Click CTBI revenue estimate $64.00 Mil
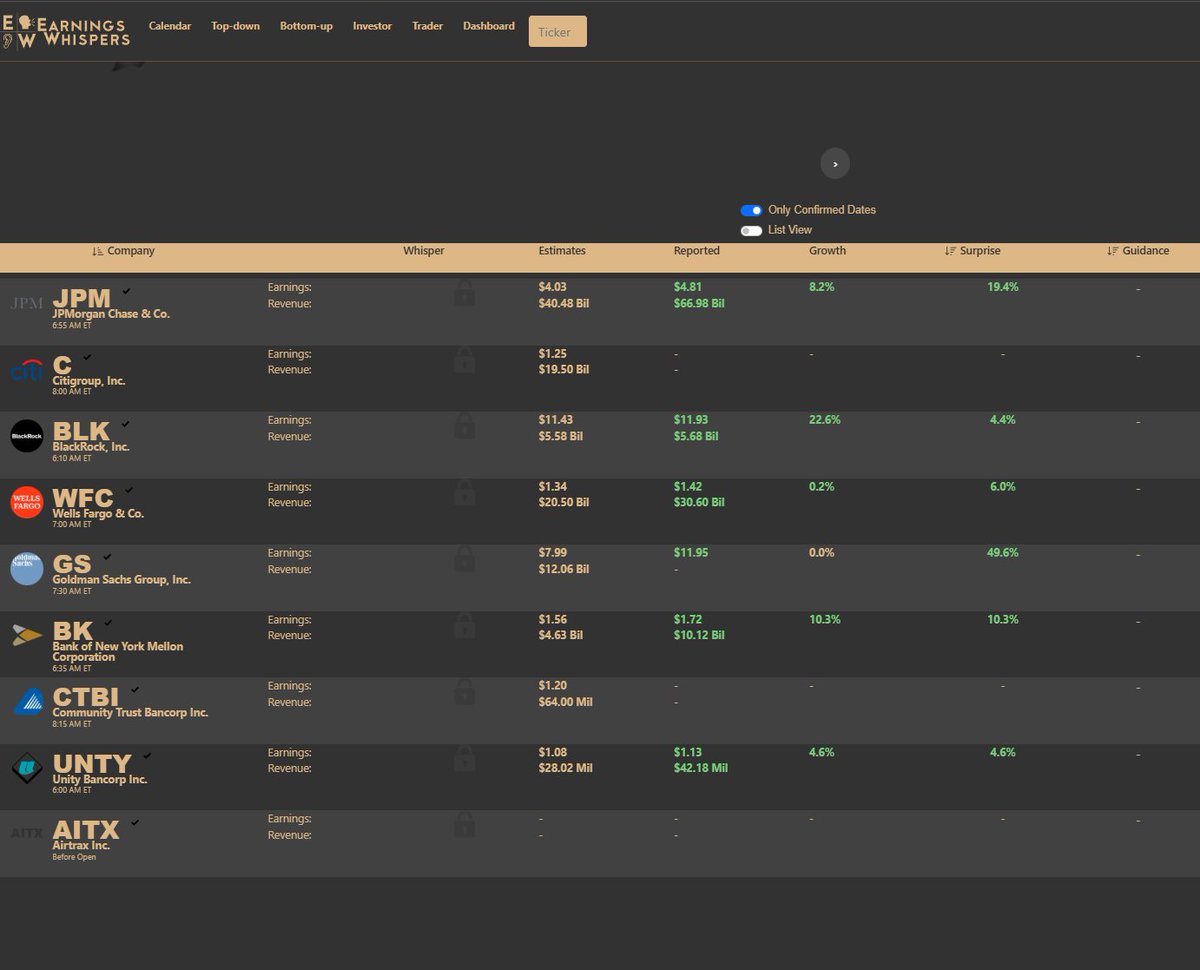 [x=566, y=702]
